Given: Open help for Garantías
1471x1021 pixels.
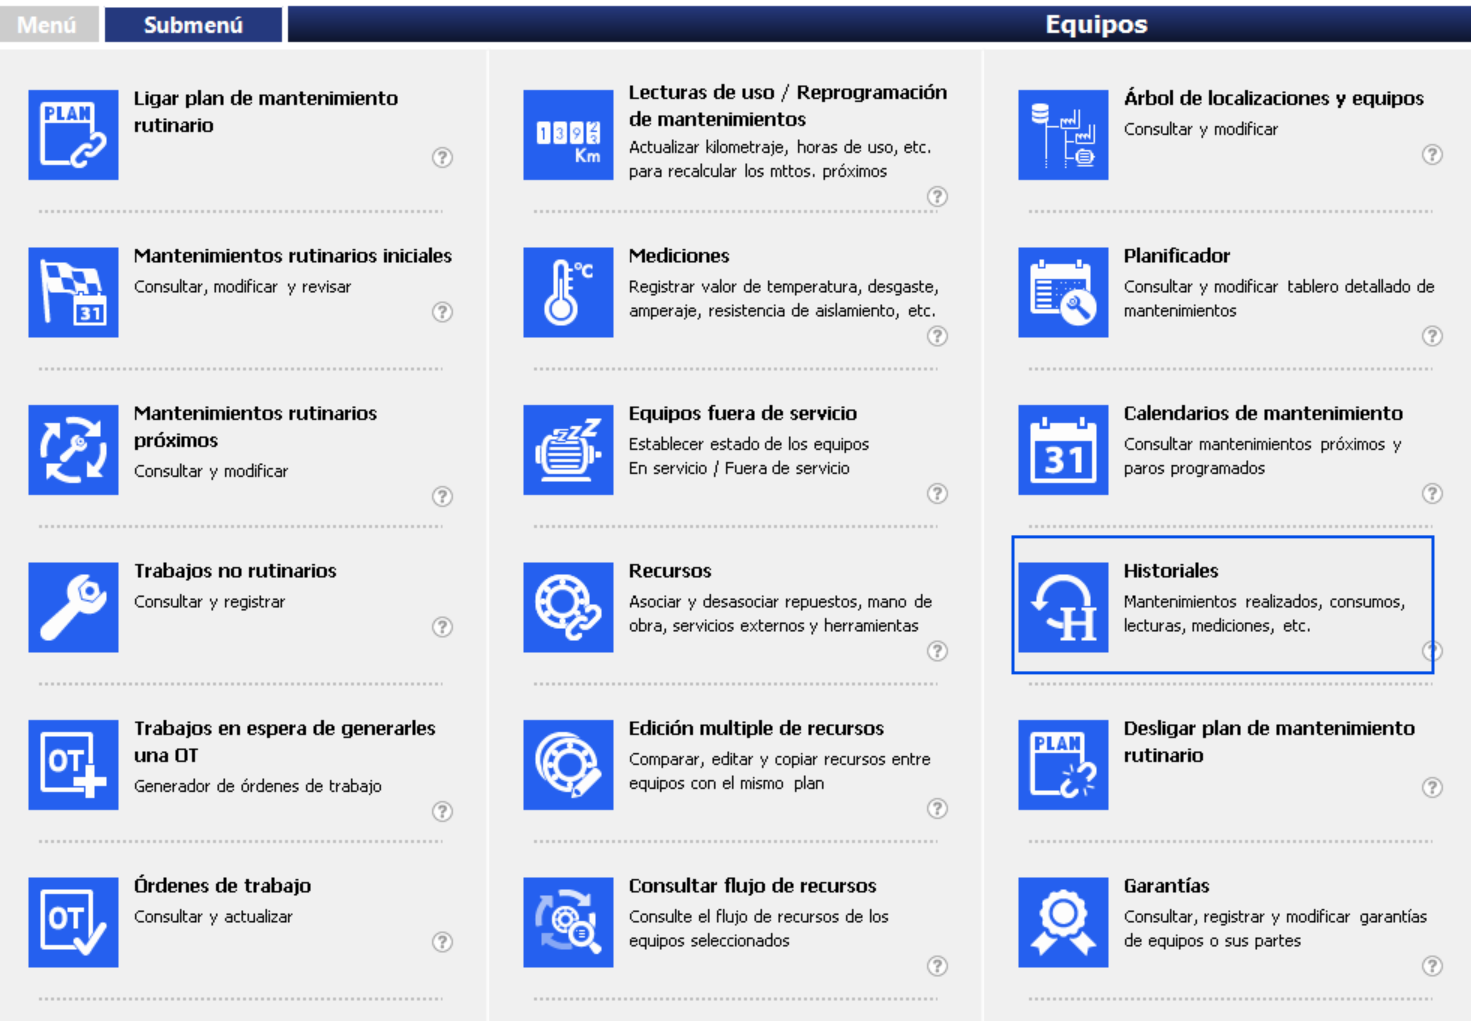Looking at the screenshot, I should (x=1432, y=966).
